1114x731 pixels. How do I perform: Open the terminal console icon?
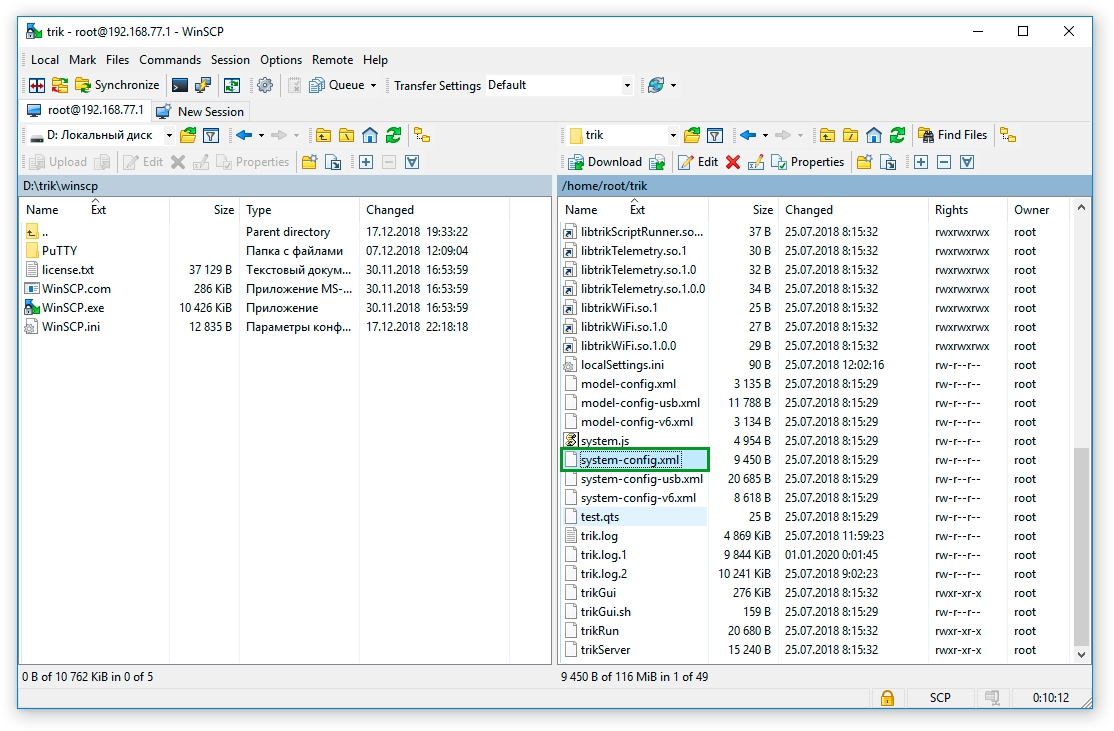pyautogui.click(x=180, y=85)
